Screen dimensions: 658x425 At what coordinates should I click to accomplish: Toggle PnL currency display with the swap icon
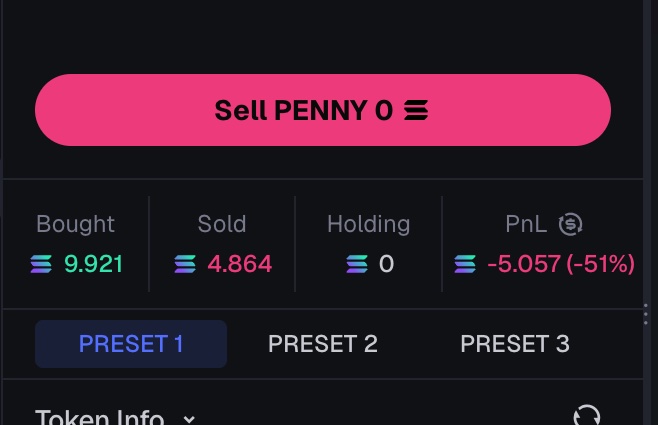[x=570, y=224]
